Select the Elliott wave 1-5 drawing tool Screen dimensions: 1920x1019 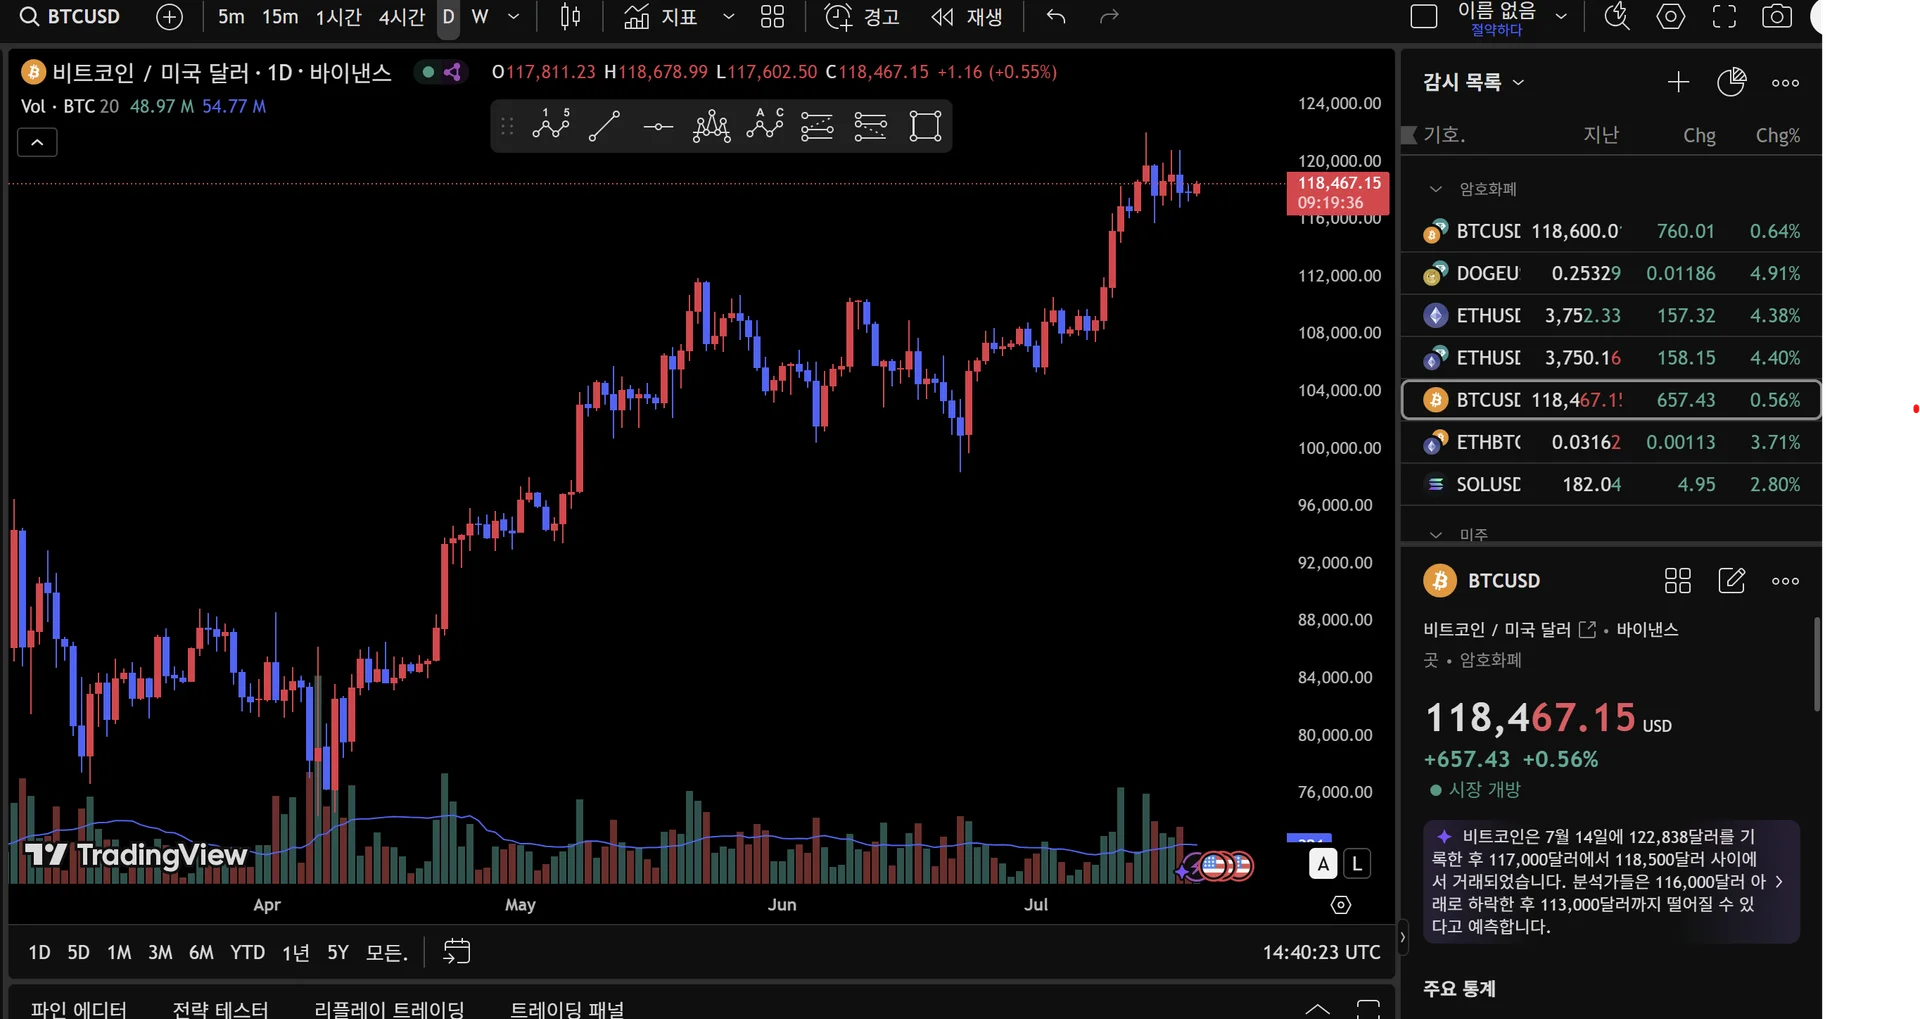coord(551,126)
